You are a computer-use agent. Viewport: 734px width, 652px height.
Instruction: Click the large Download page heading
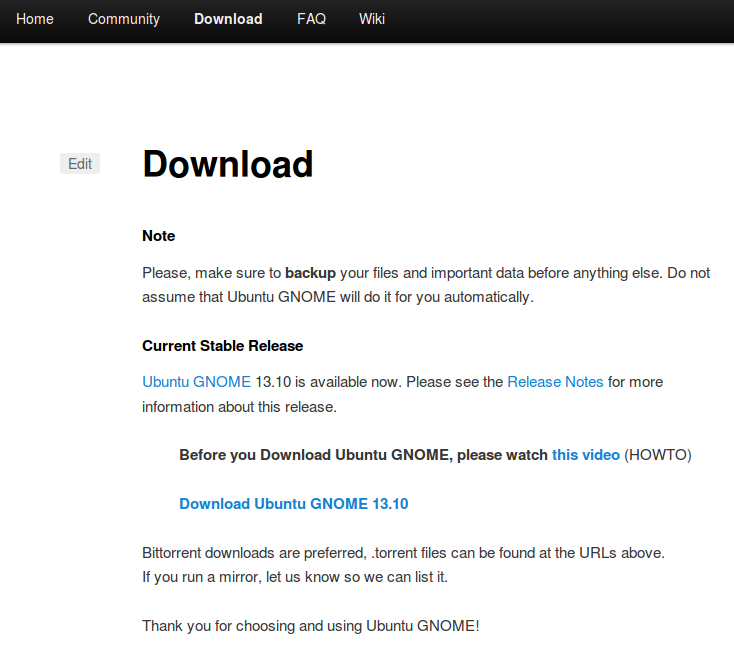[228, 164]
